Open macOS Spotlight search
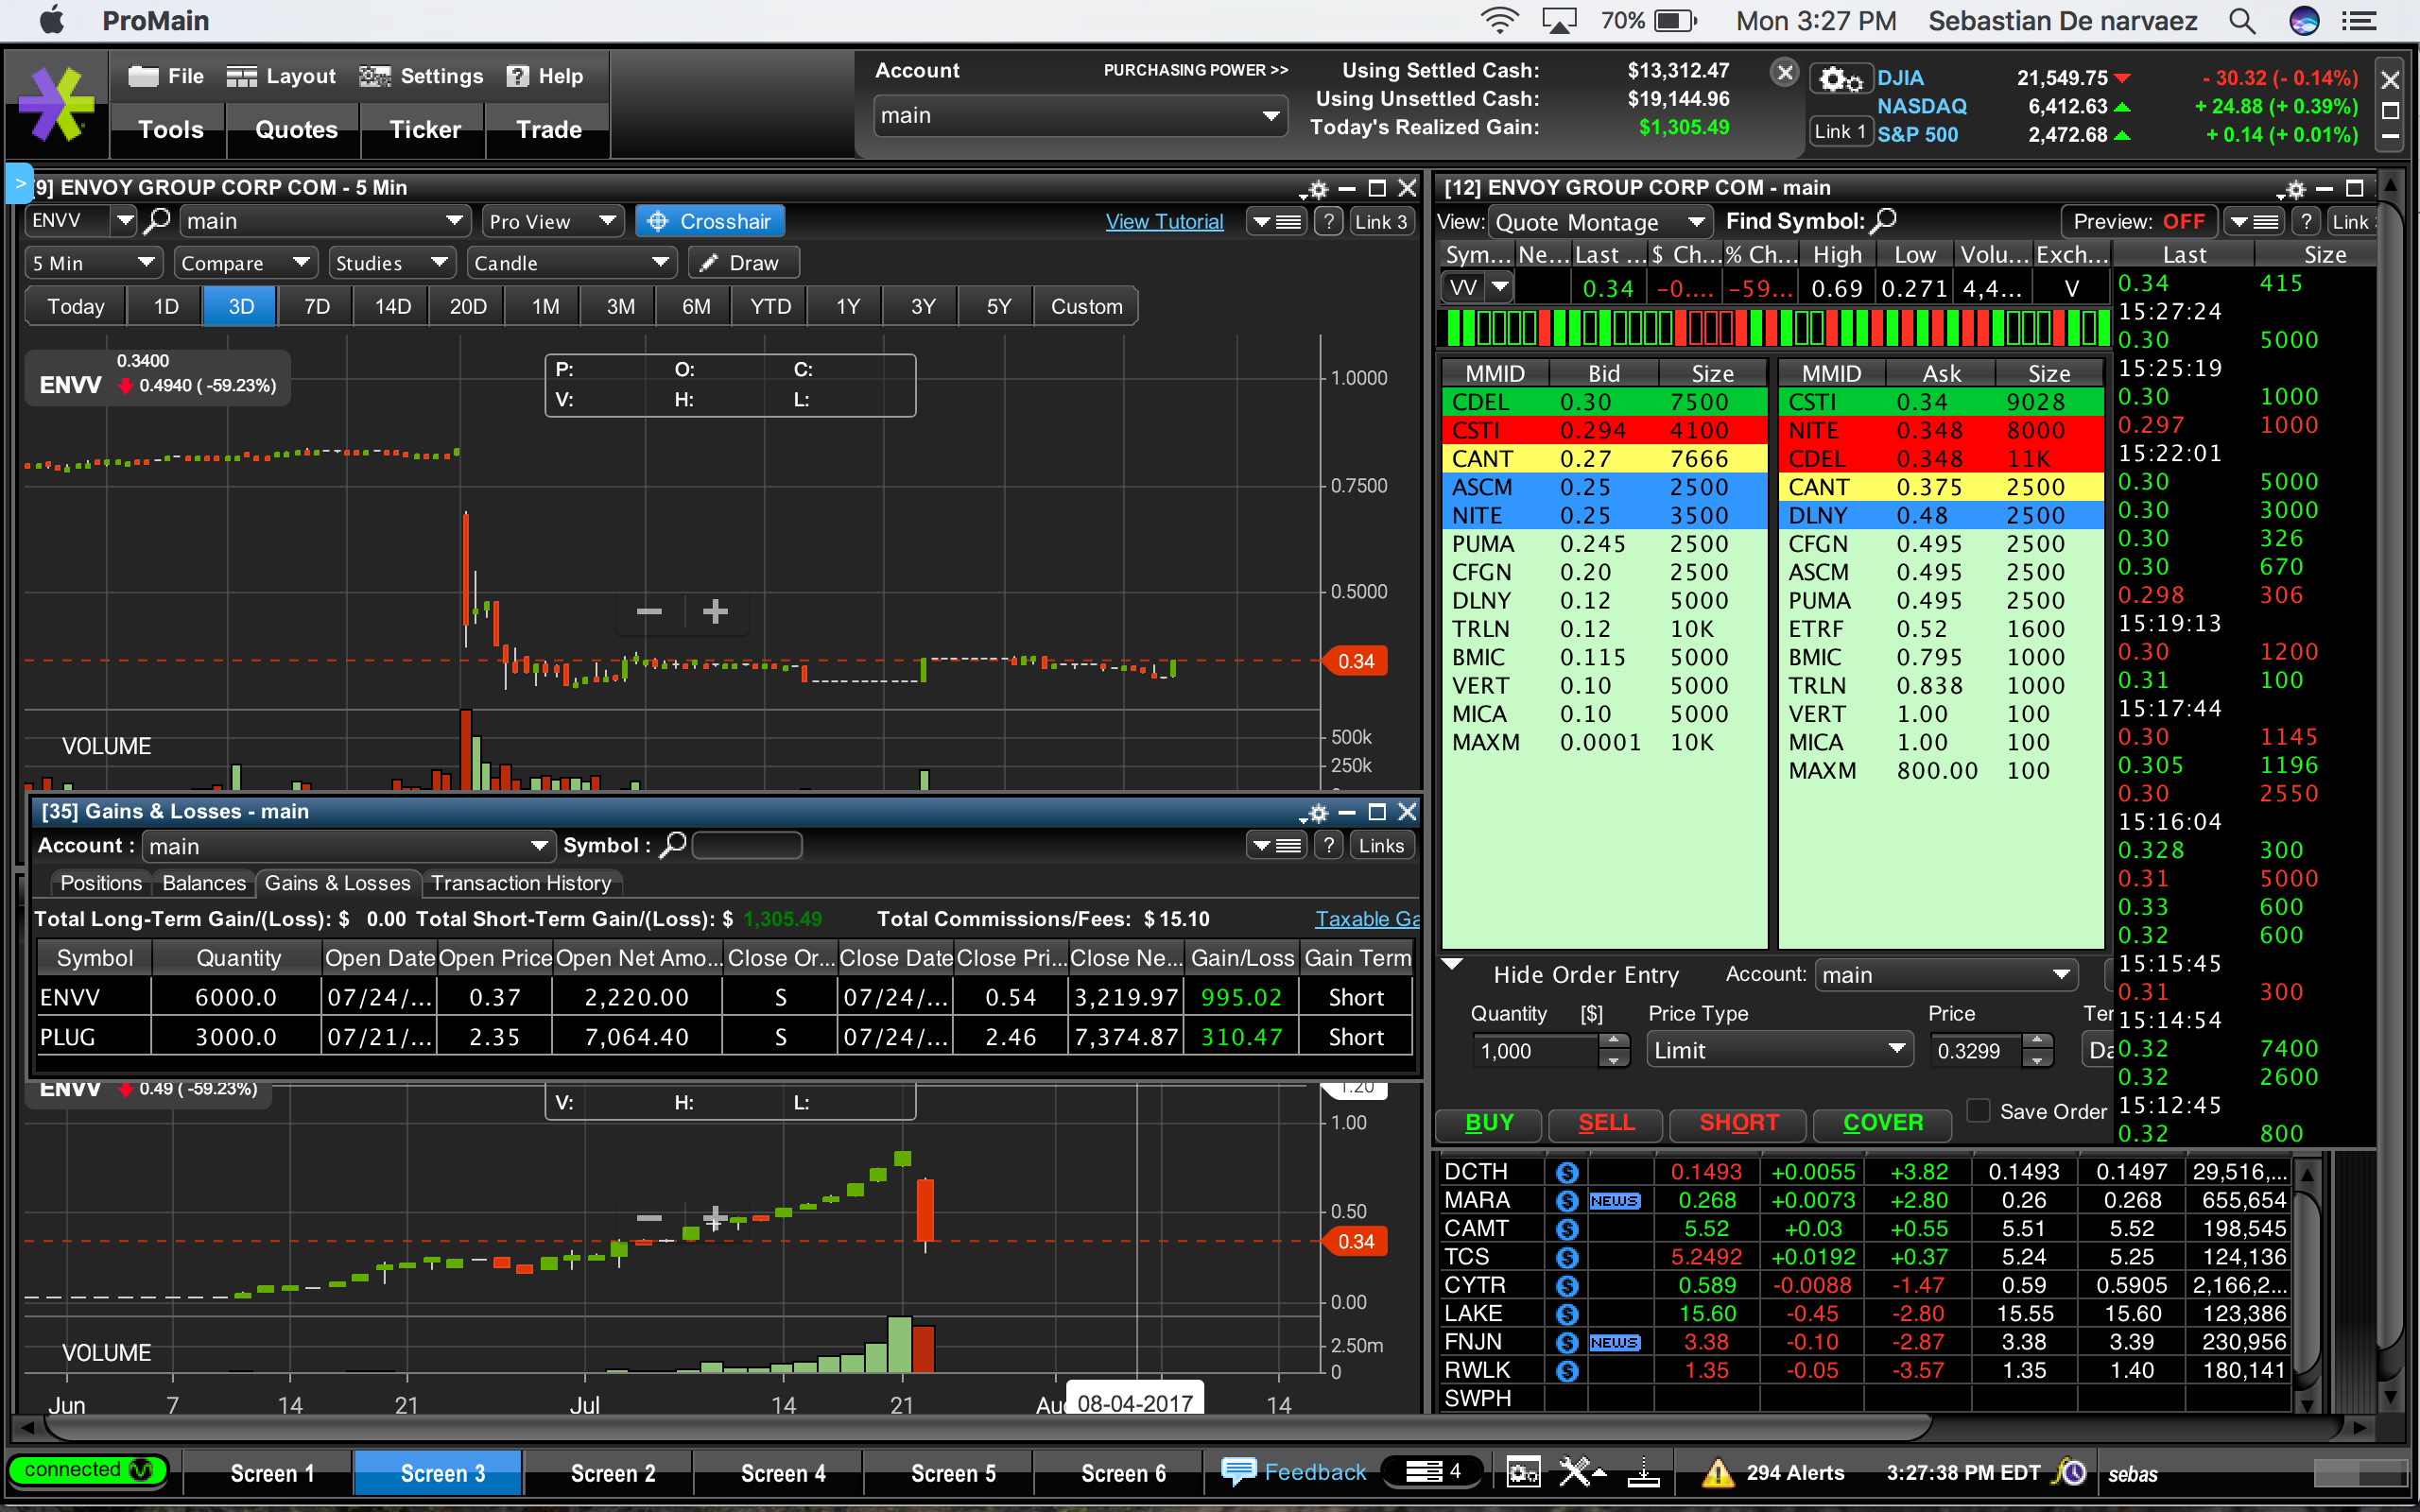The image size is (2420, 1512). tap(2242, 21)
